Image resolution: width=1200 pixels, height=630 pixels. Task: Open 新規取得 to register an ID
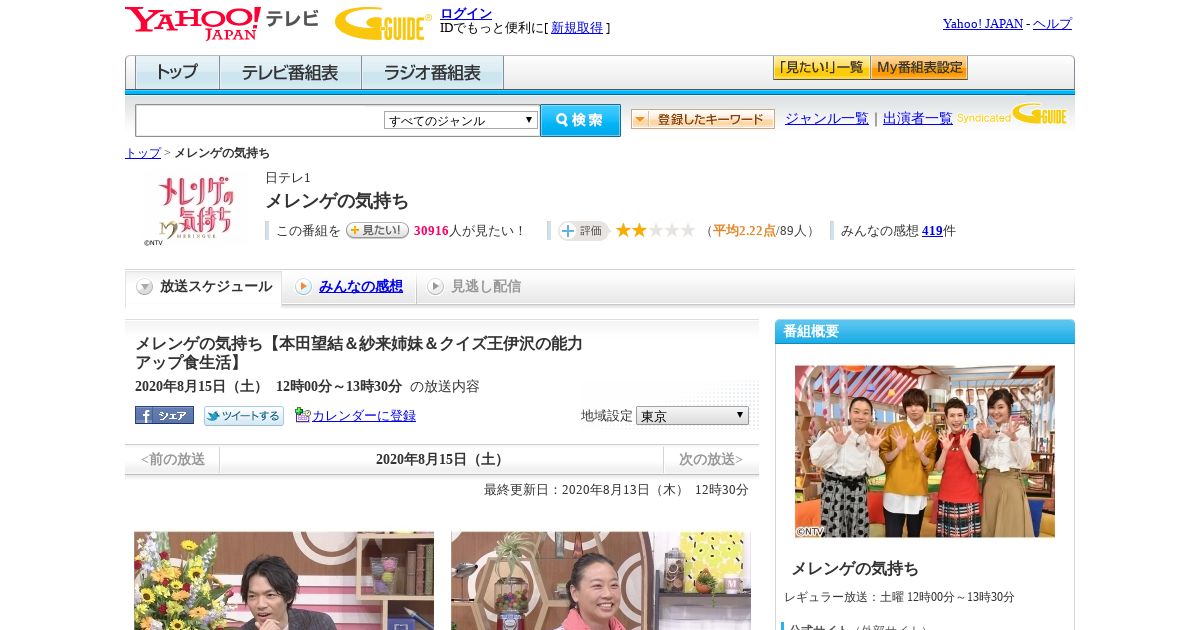tap(577, 28)
